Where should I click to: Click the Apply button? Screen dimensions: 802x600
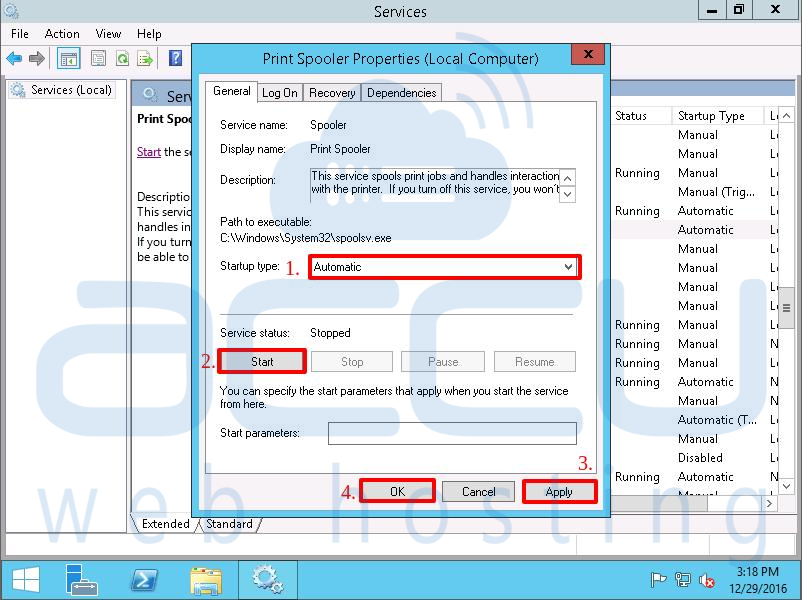tap(559, 492)
